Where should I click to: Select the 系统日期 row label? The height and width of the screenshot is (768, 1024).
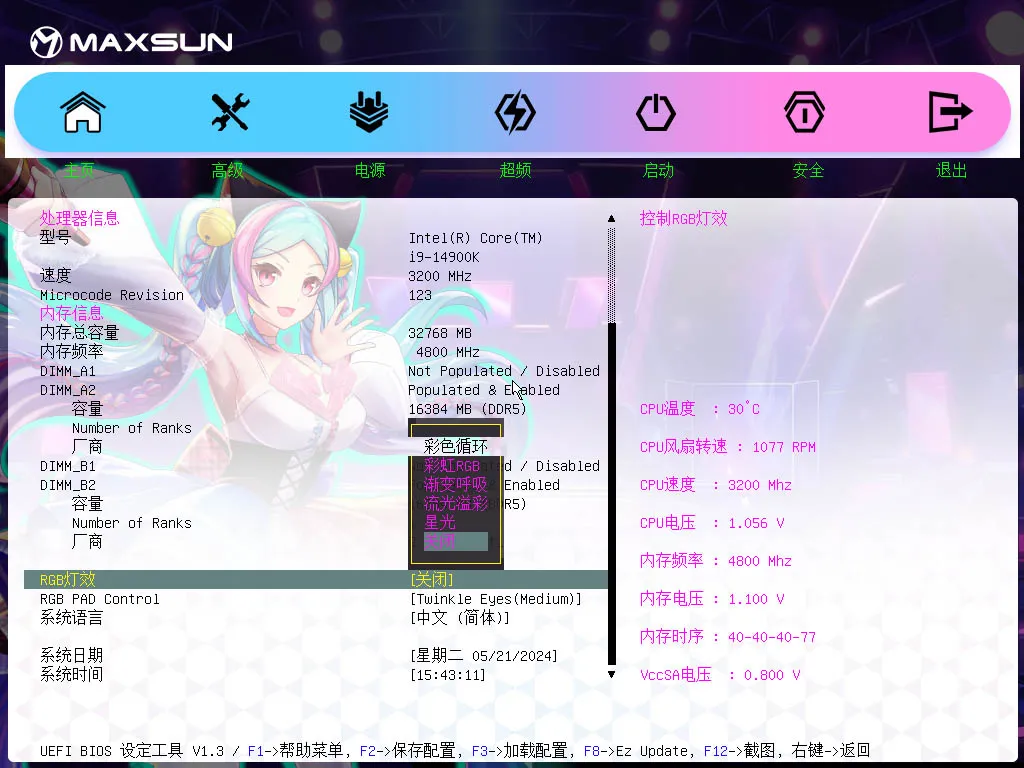click(71, 656)
